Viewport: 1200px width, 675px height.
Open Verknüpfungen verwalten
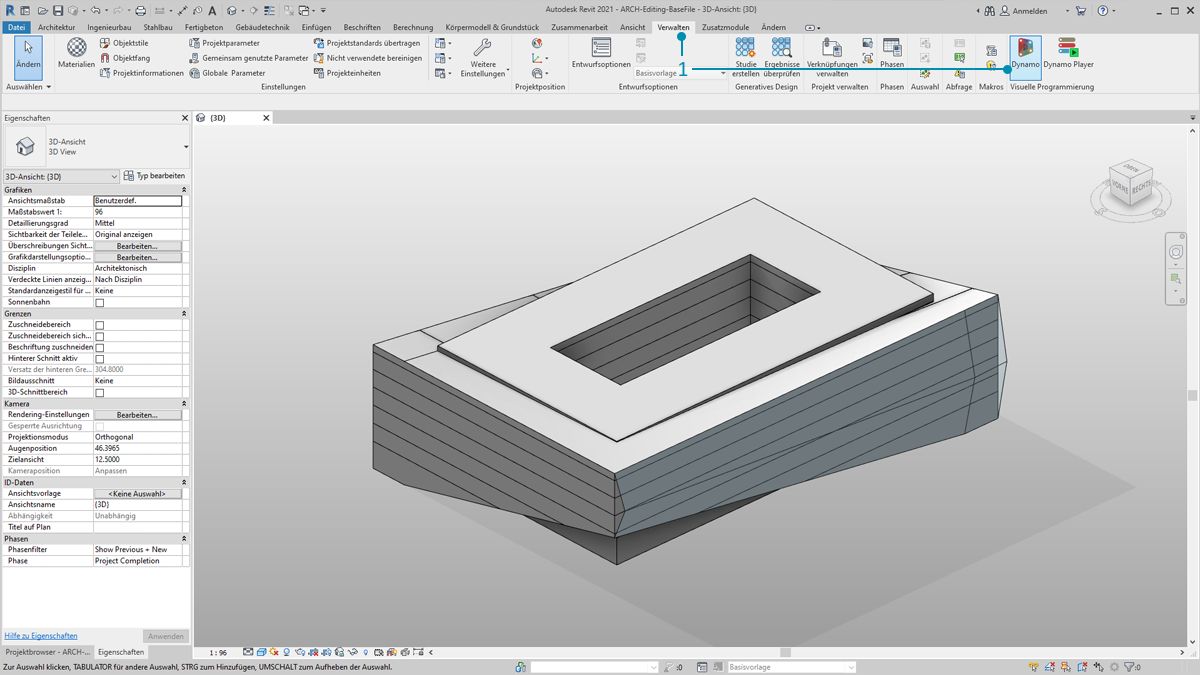pyautogui.click(x=832, y=58)
